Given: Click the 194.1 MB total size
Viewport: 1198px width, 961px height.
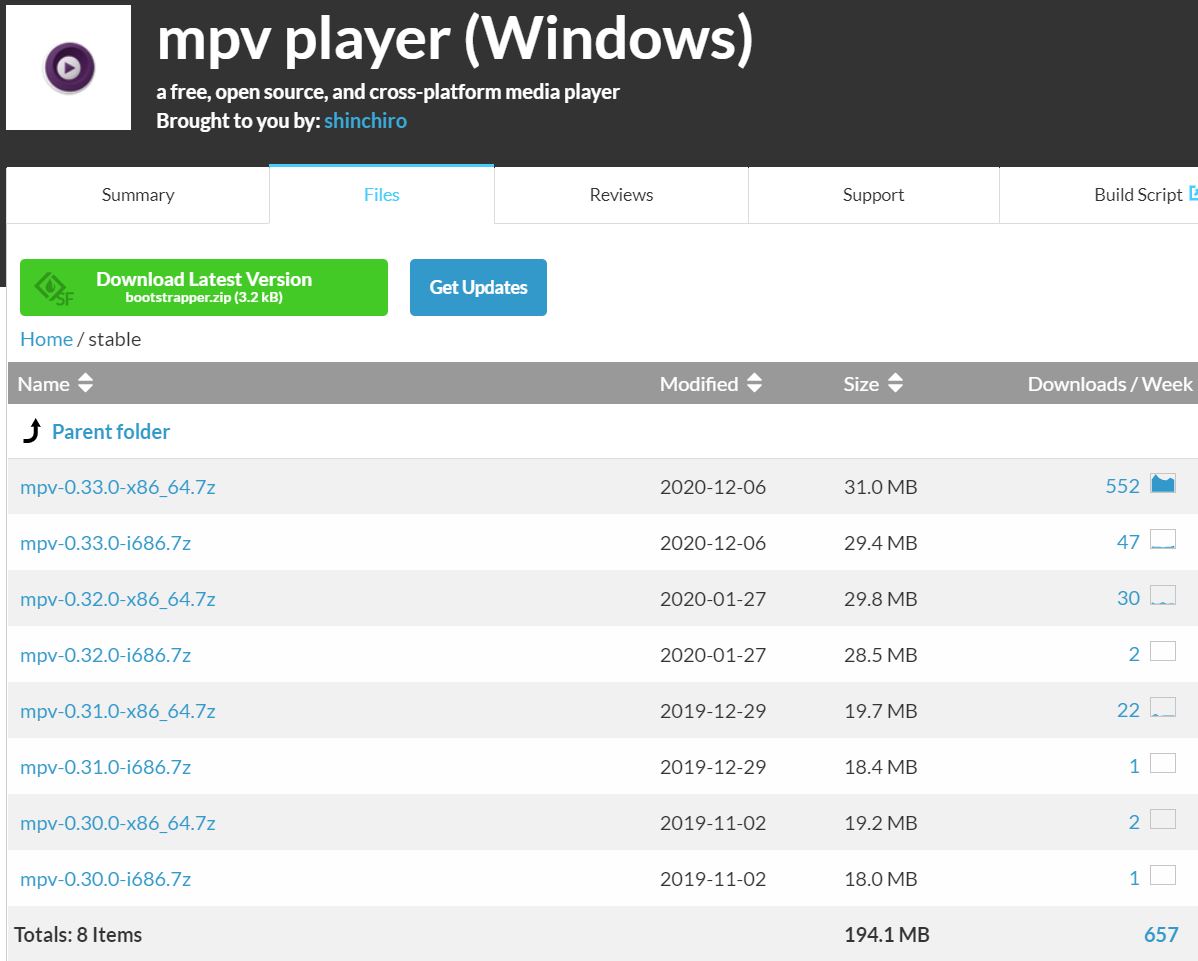Looking at the screenshot, I should pos(886,934).
